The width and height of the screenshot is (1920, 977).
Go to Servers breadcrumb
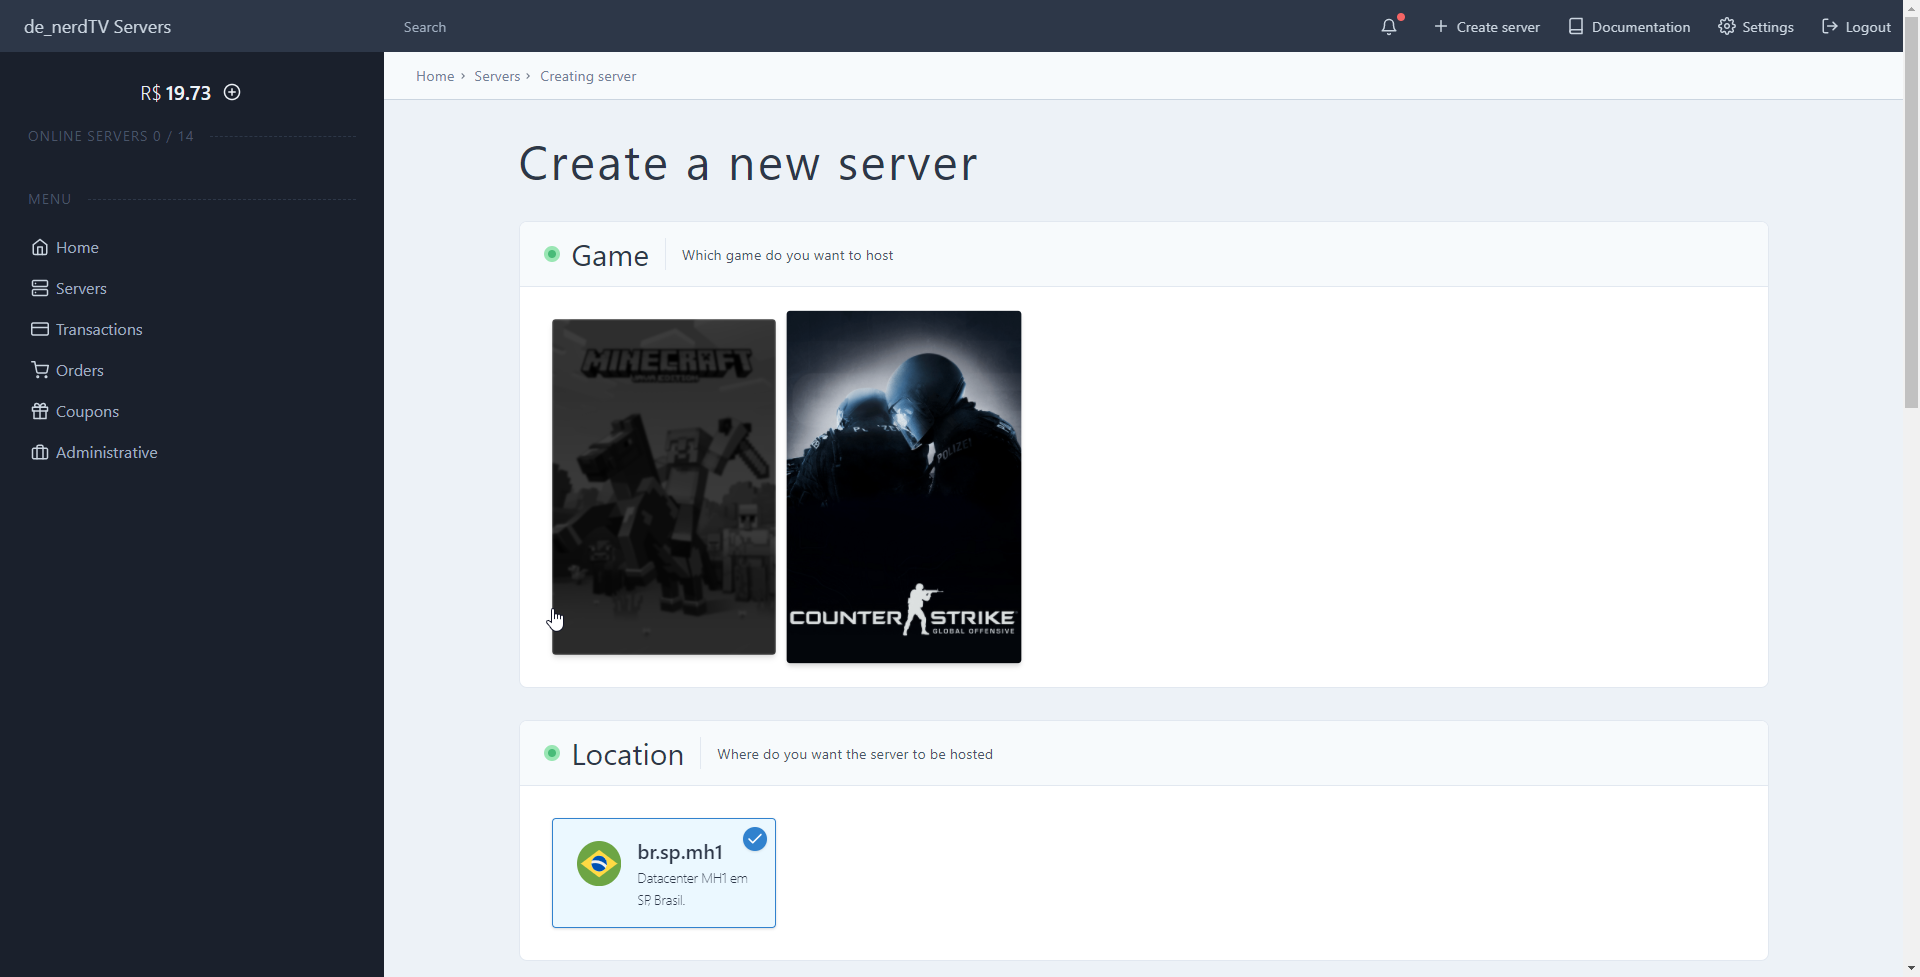point(497,76)
